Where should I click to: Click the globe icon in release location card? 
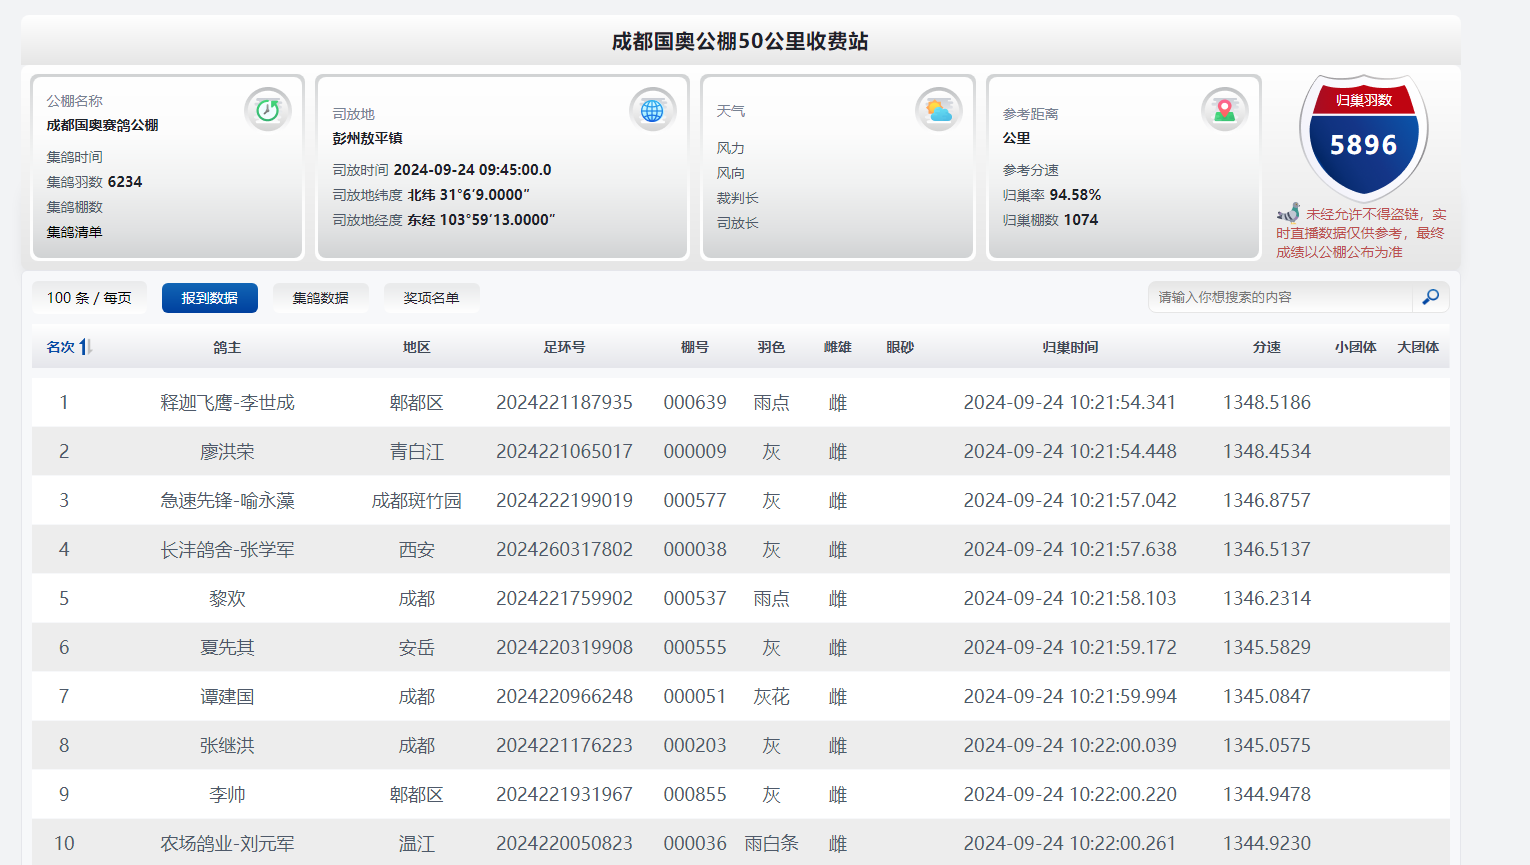click(652, 110)
